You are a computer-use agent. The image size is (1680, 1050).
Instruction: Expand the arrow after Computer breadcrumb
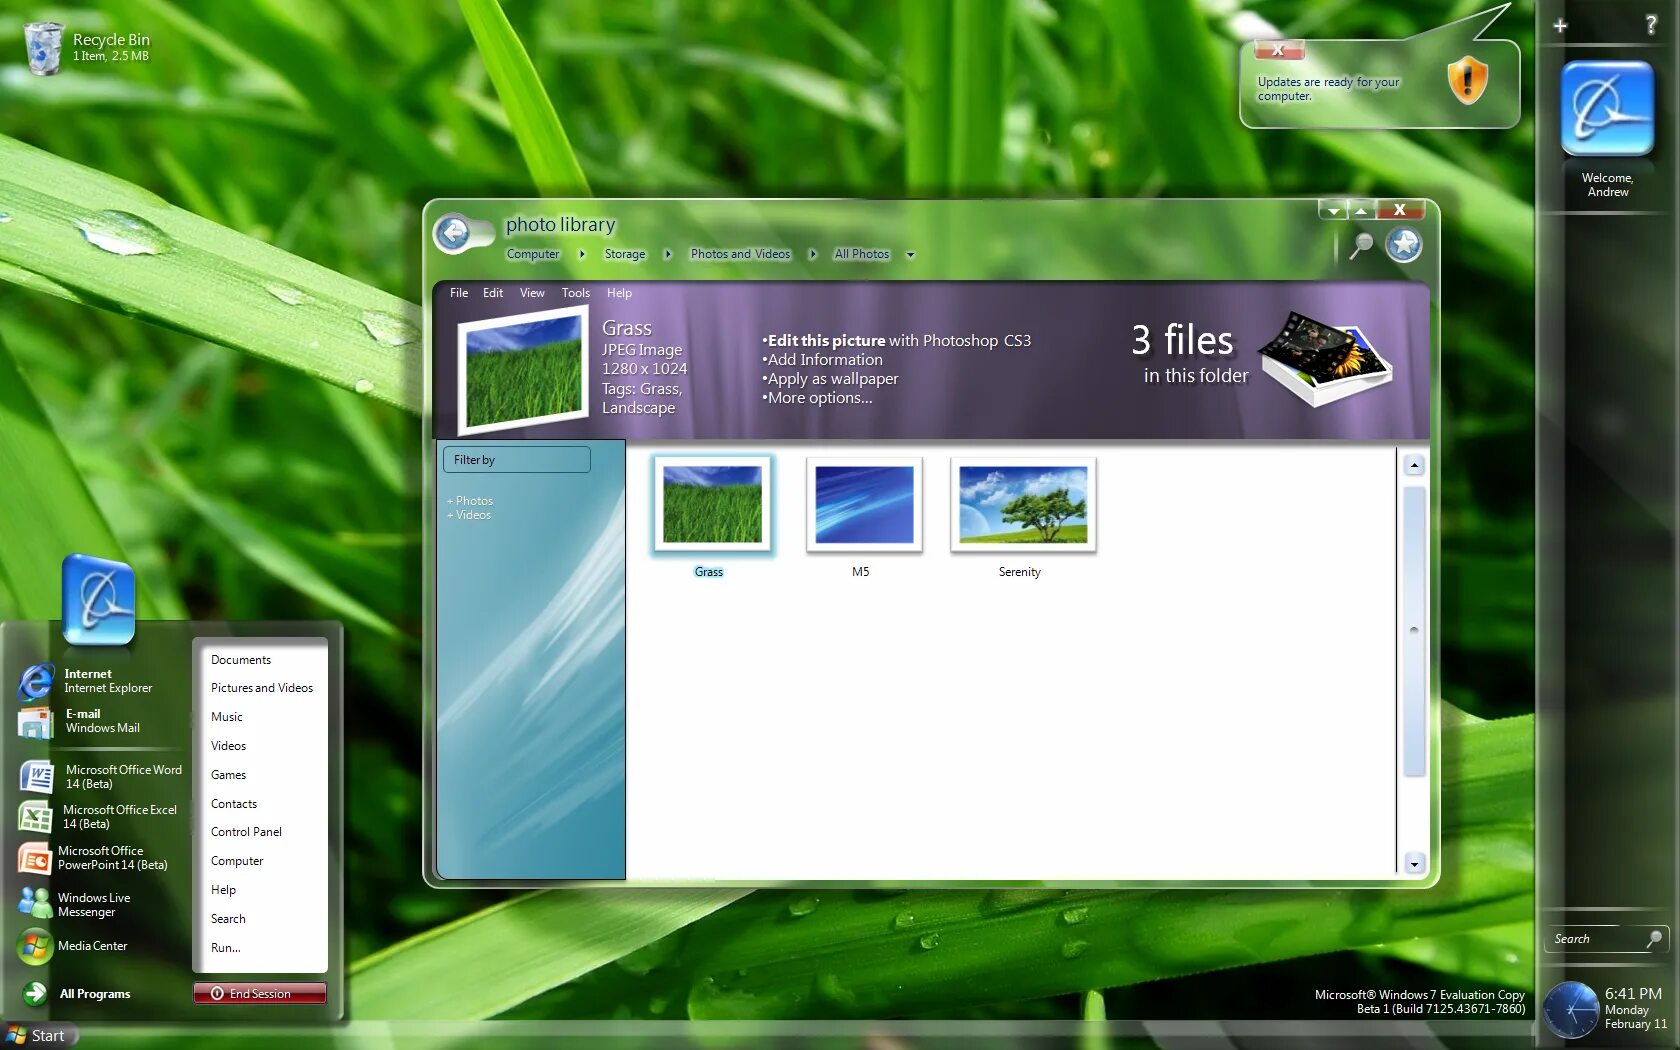point(582,254)
